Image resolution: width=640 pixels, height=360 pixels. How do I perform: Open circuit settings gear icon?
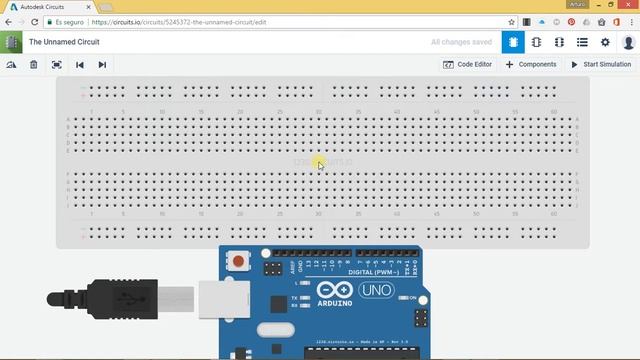click(605, 42)
